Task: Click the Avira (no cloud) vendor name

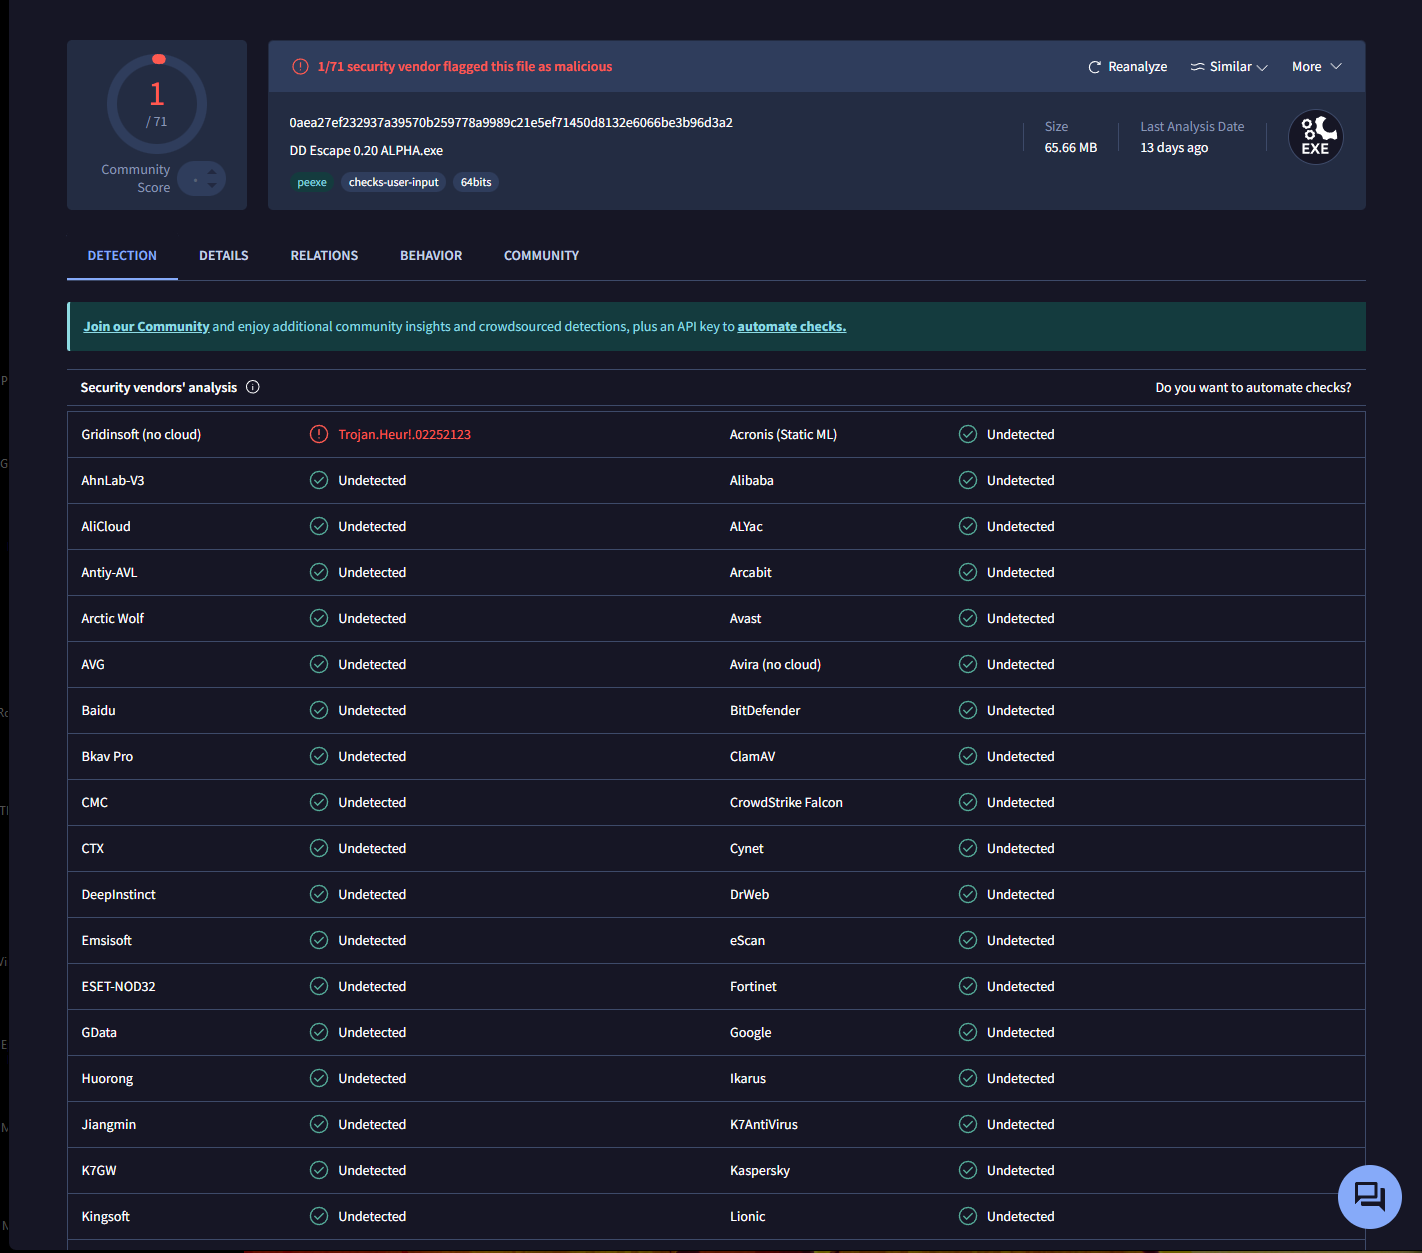Action: [x=775, y=665]
